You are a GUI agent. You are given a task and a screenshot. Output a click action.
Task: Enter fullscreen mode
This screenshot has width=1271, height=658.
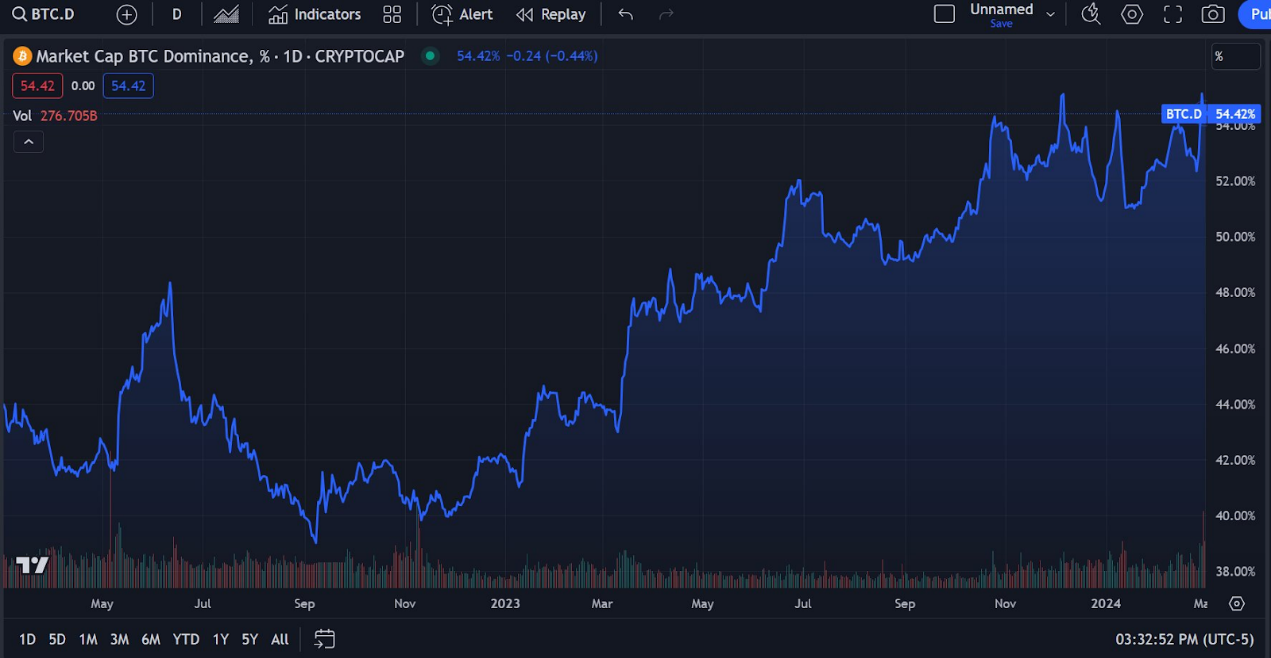(1173, 14)
